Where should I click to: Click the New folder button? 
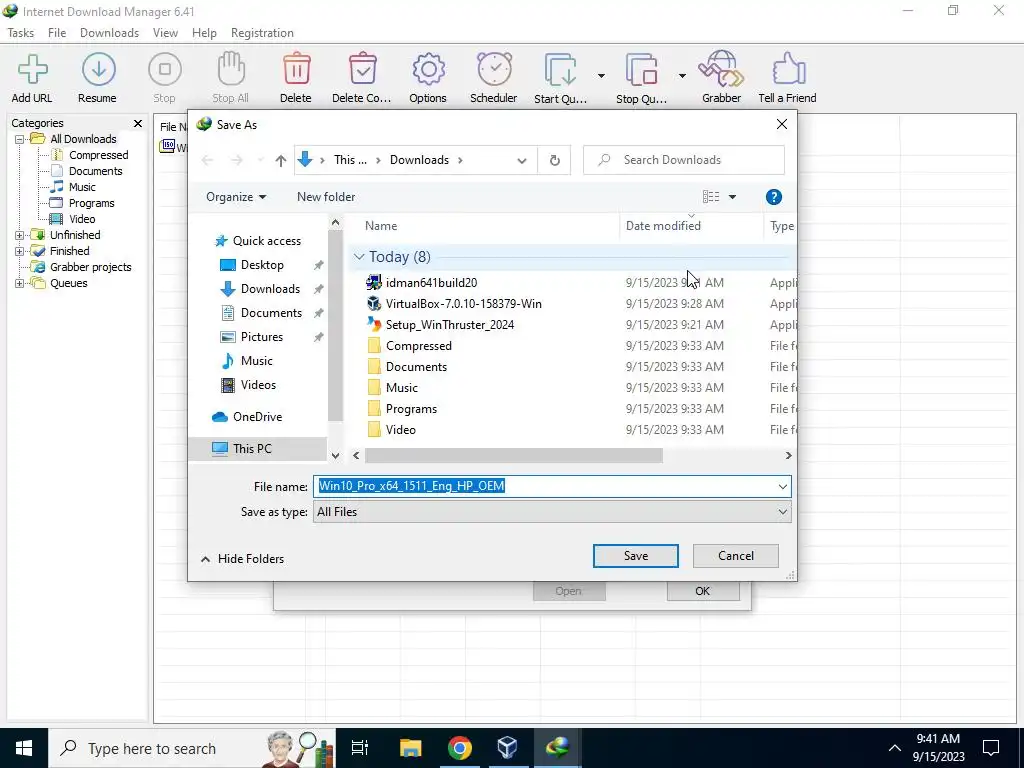326,197
